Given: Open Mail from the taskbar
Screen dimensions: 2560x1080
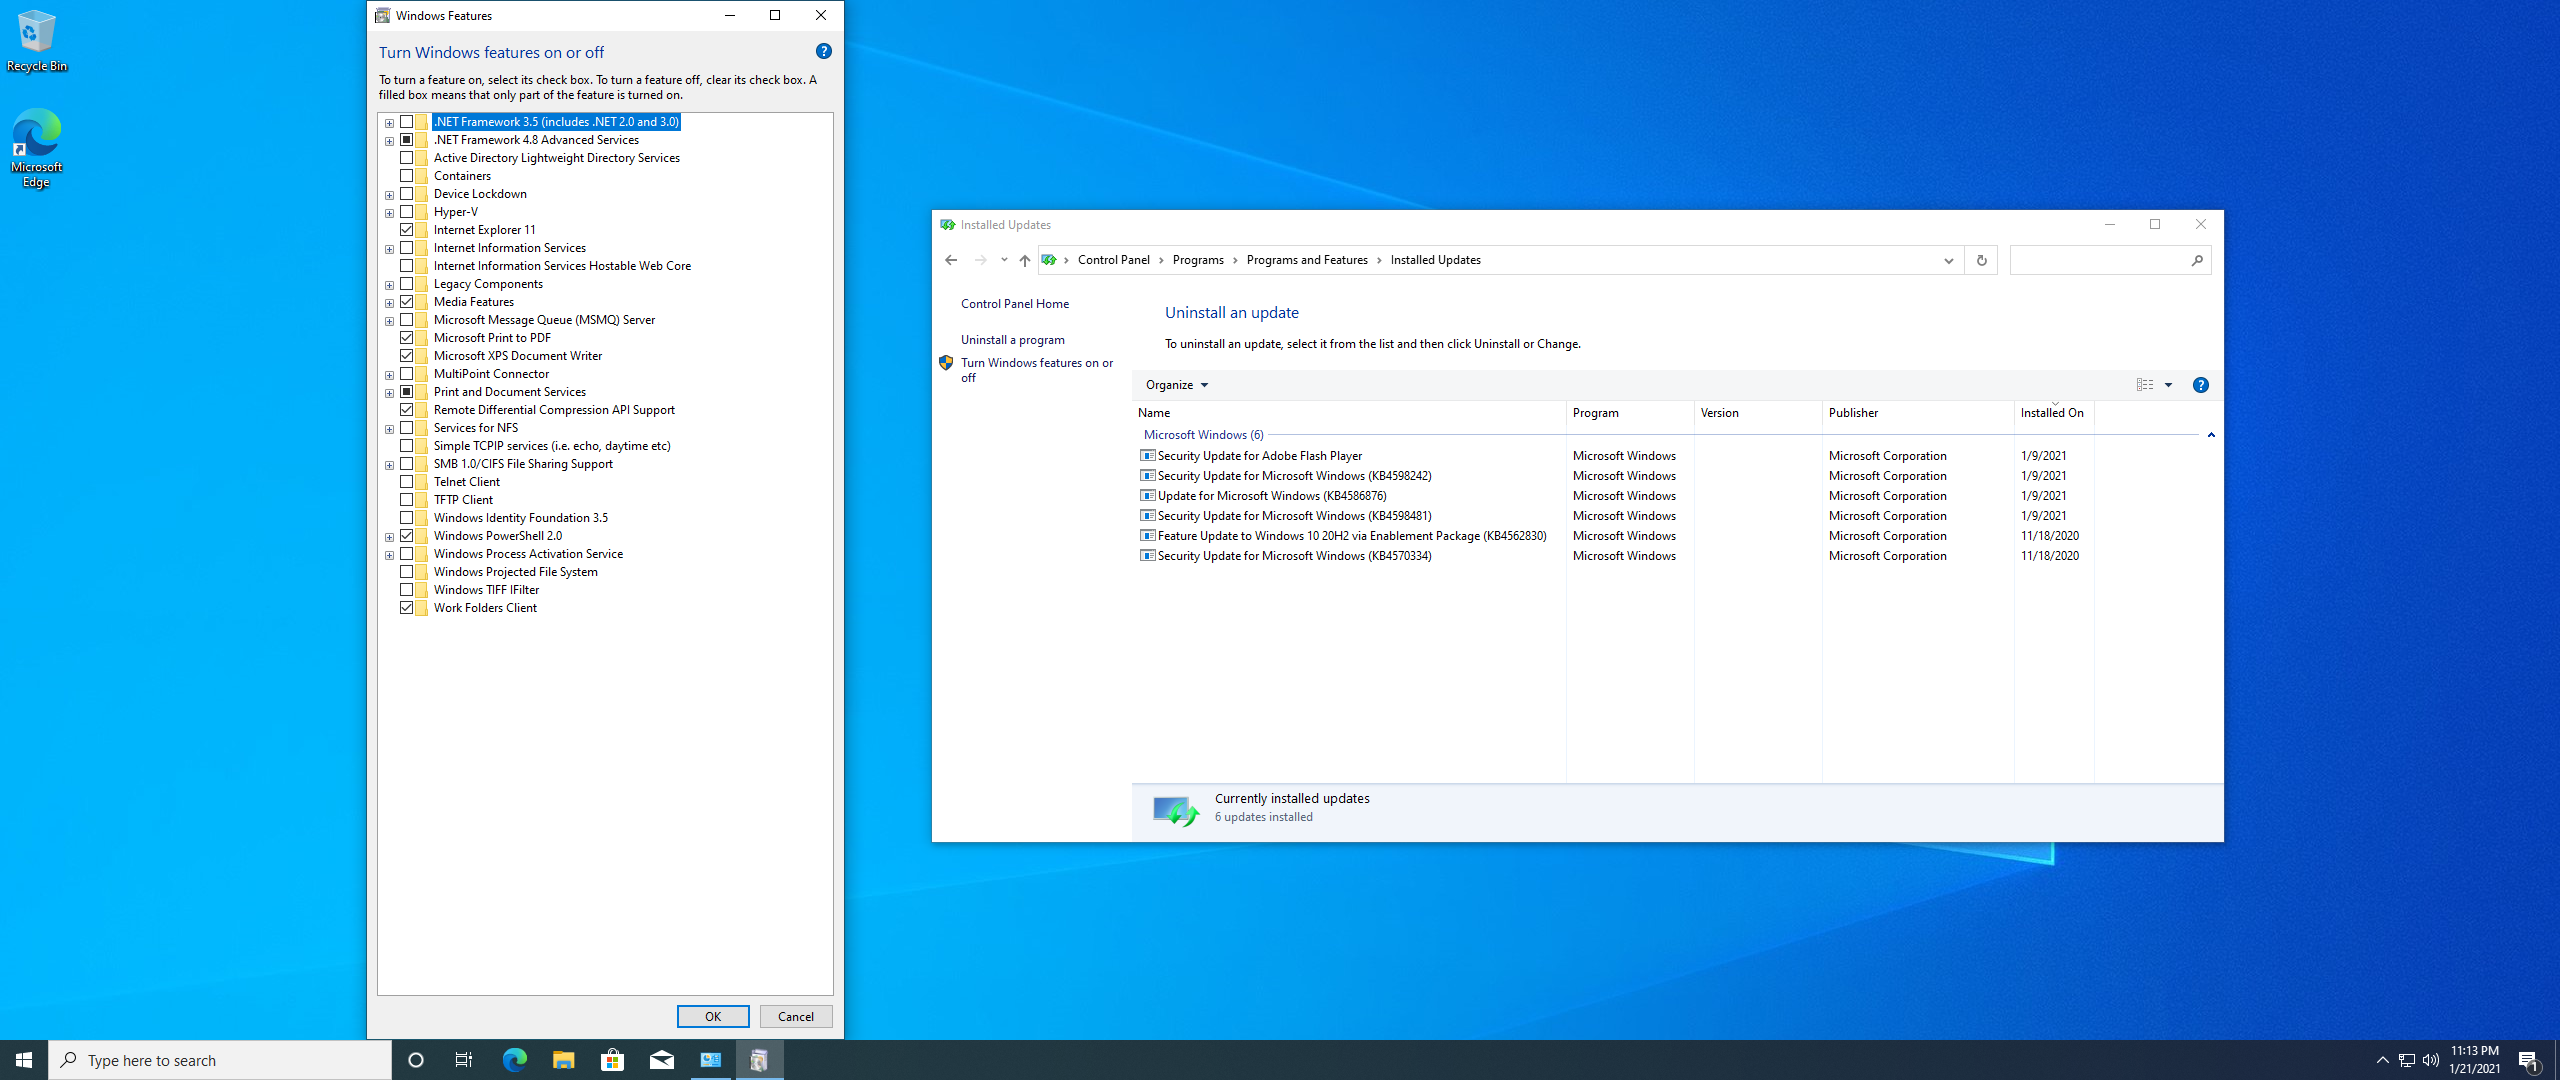Looking at the screenshot, I should click(x=661, y=1060).
